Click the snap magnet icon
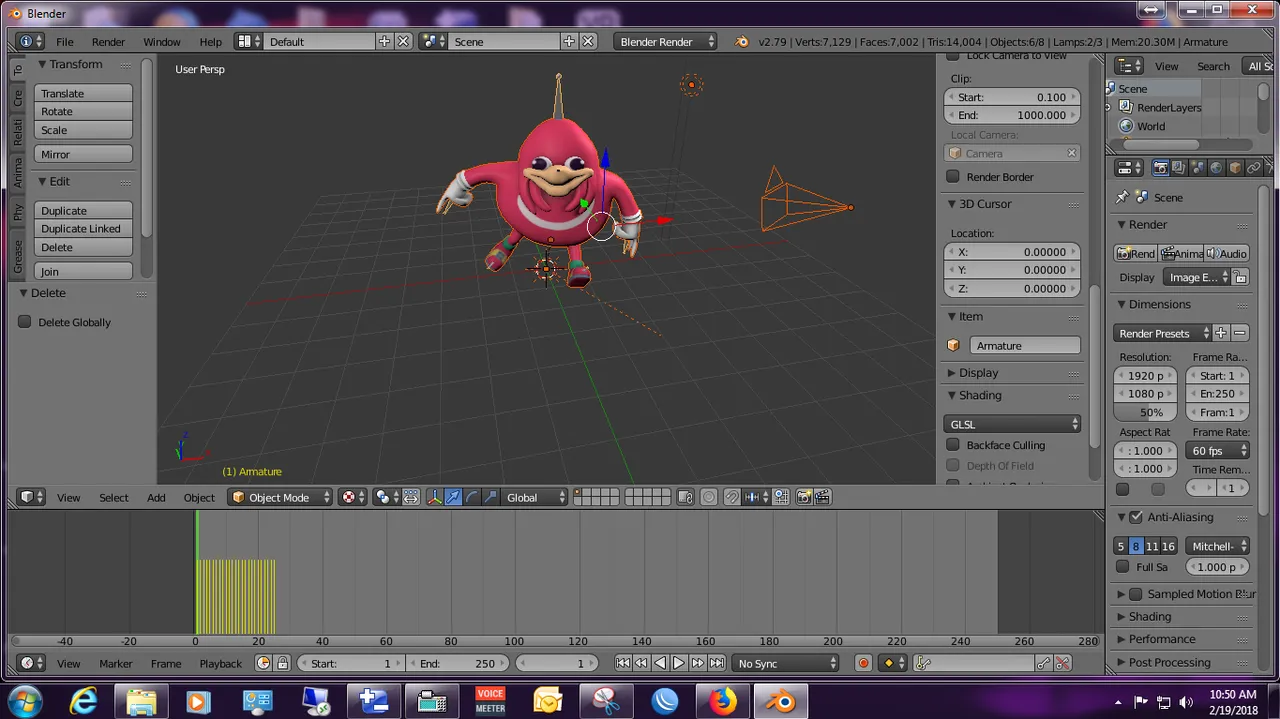This screenshot has width=1280, height=719. click(732, 497)
